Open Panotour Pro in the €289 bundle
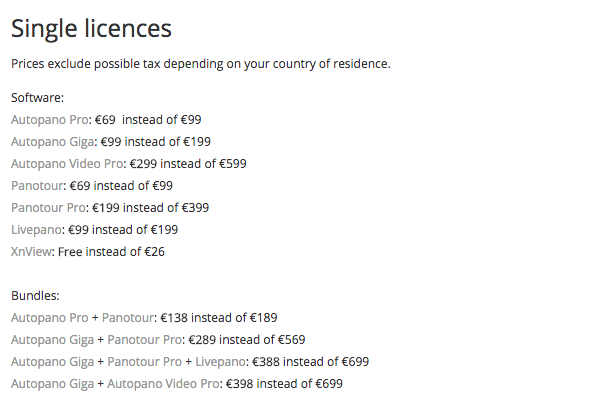Screen dimensions: 615x402 tap(145, 340)
